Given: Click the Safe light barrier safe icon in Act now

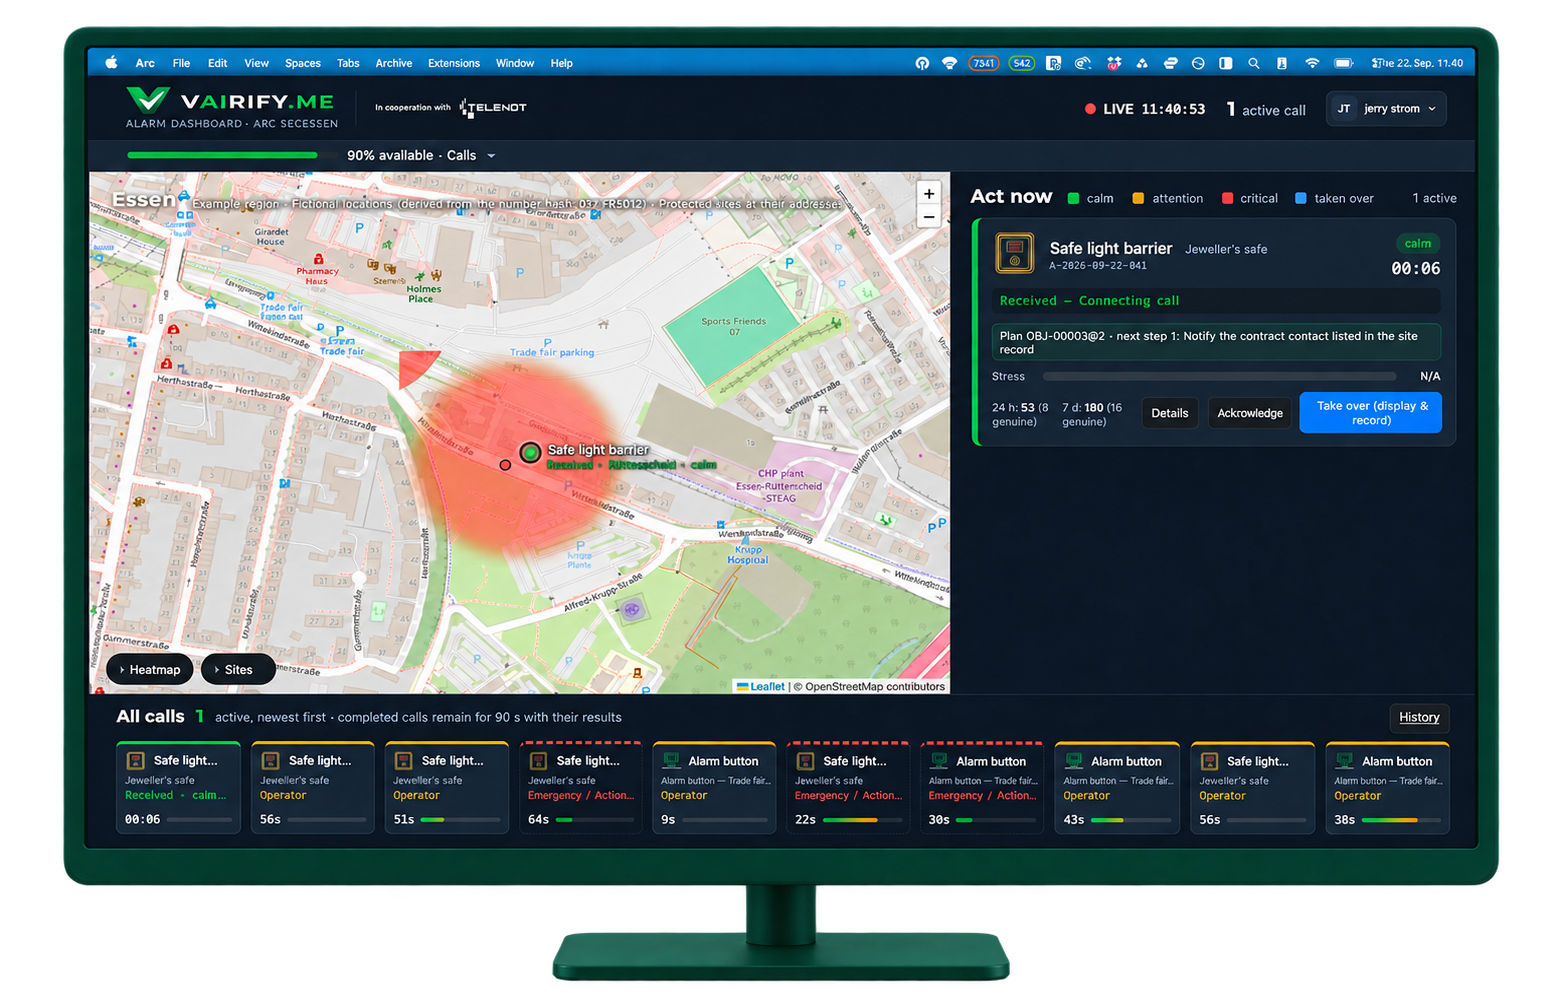Looking at the screenshot, I should point(1014,254).
